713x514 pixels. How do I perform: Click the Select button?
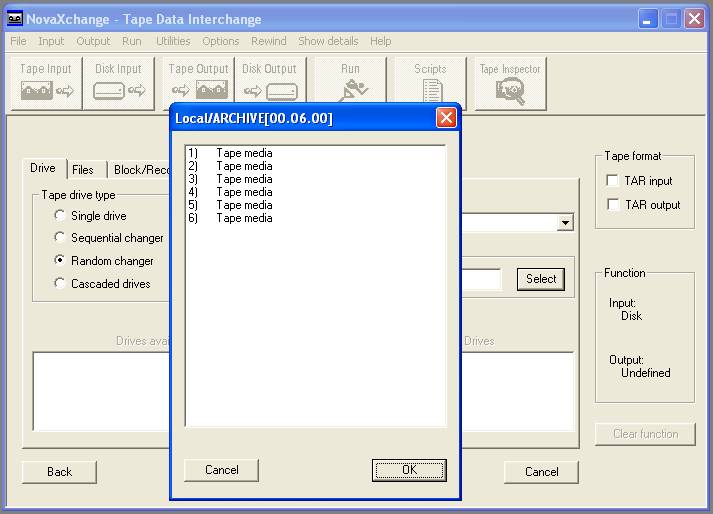click(x=541, y=279)
